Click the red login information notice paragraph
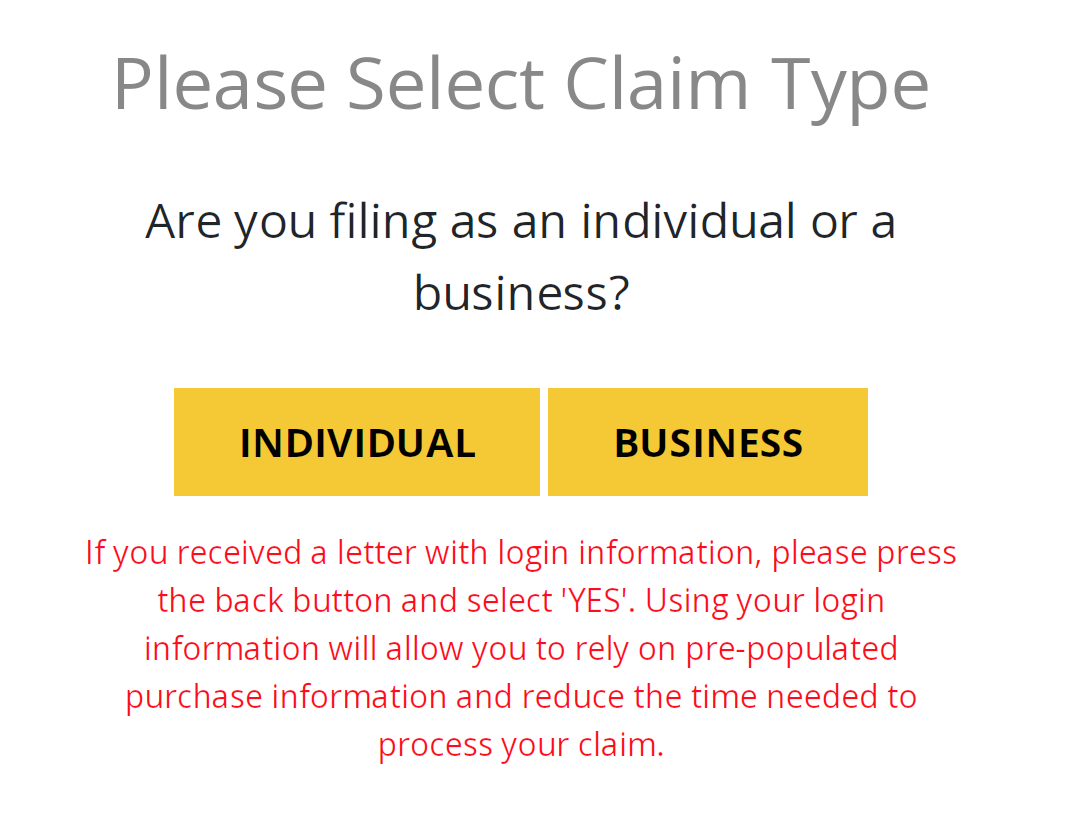Image resolution: width=1076 pixels, height=836 pixels. (521, 649)
